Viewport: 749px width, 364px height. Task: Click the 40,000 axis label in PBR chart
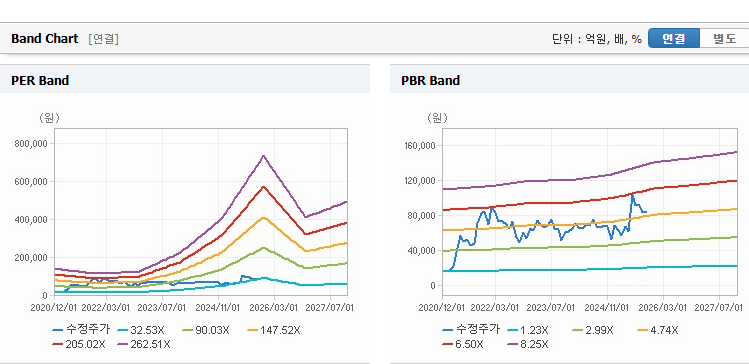(x=422, y=251)
